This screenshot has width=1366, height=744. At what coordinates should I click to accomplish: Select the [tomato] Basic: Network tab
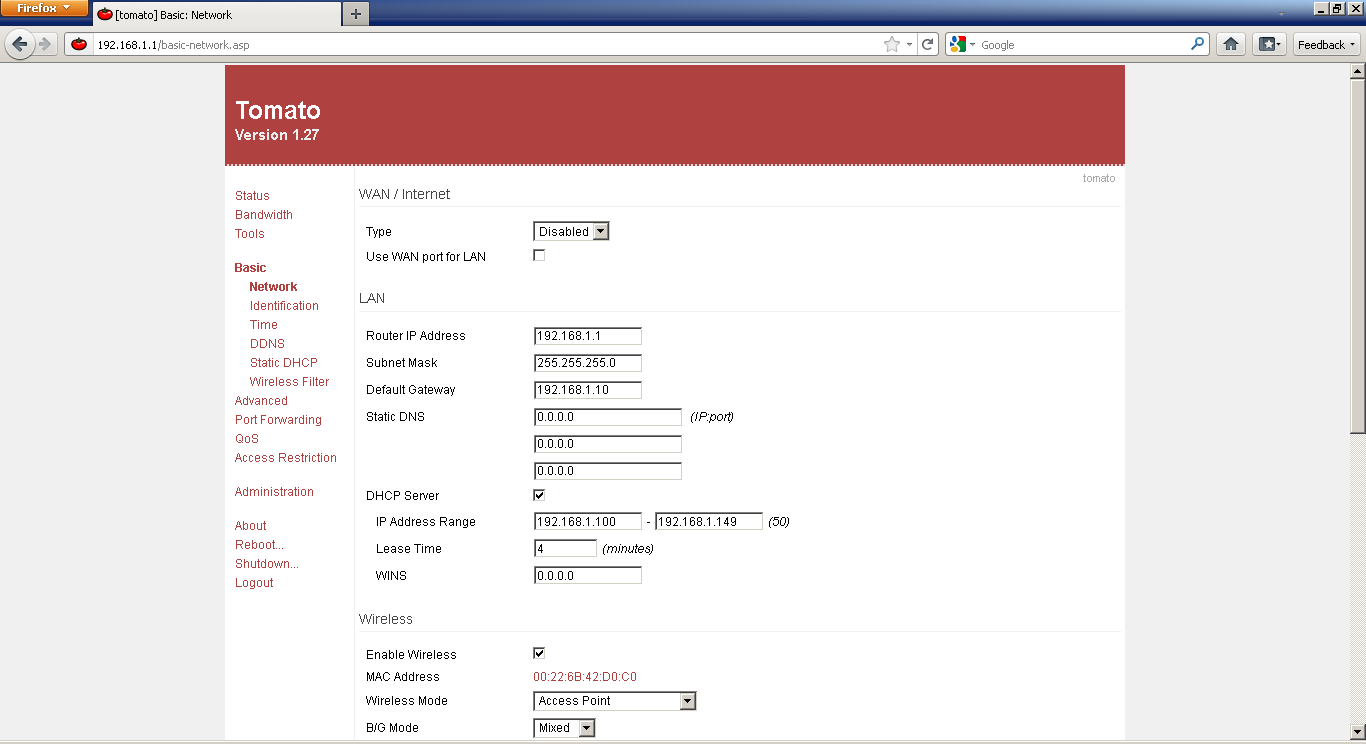(216, 15)
